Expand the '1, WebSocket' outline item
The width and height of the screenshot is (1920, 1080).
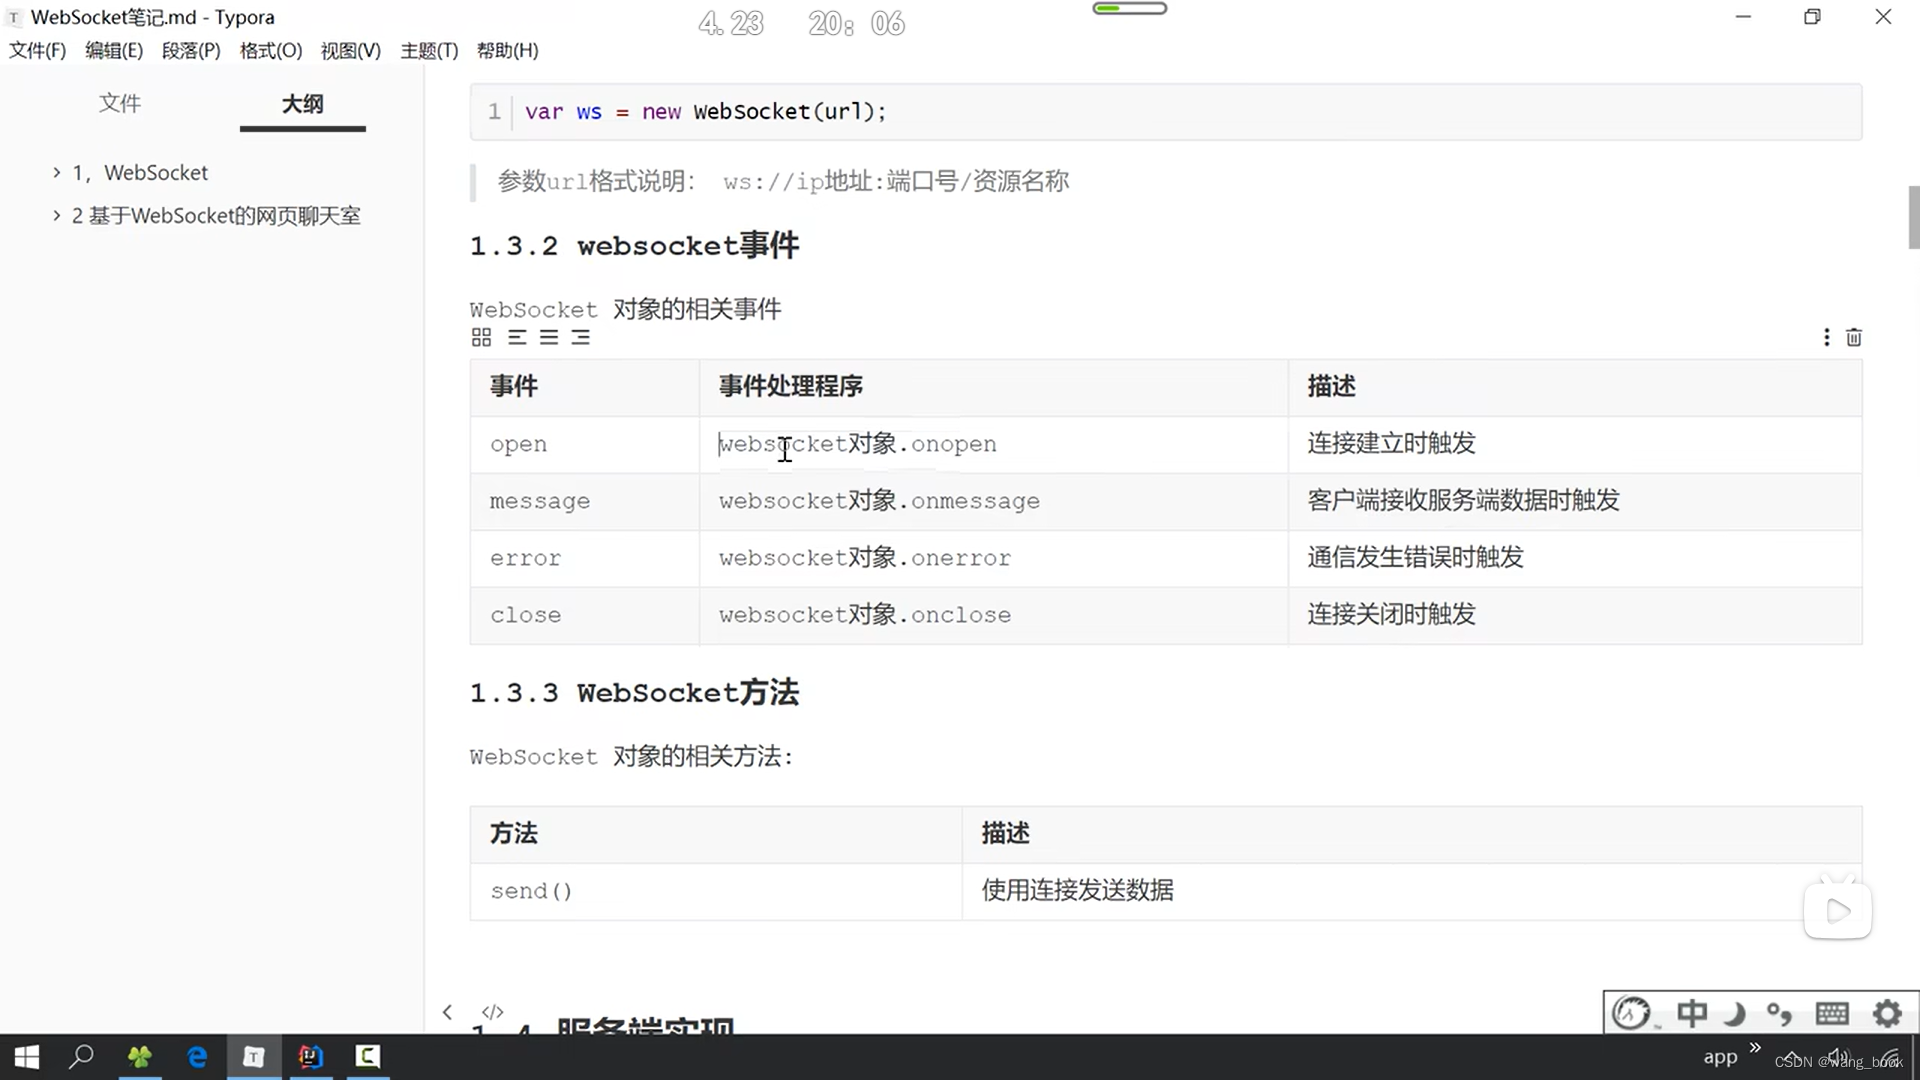pyautogui.click(x=57, y=173)
